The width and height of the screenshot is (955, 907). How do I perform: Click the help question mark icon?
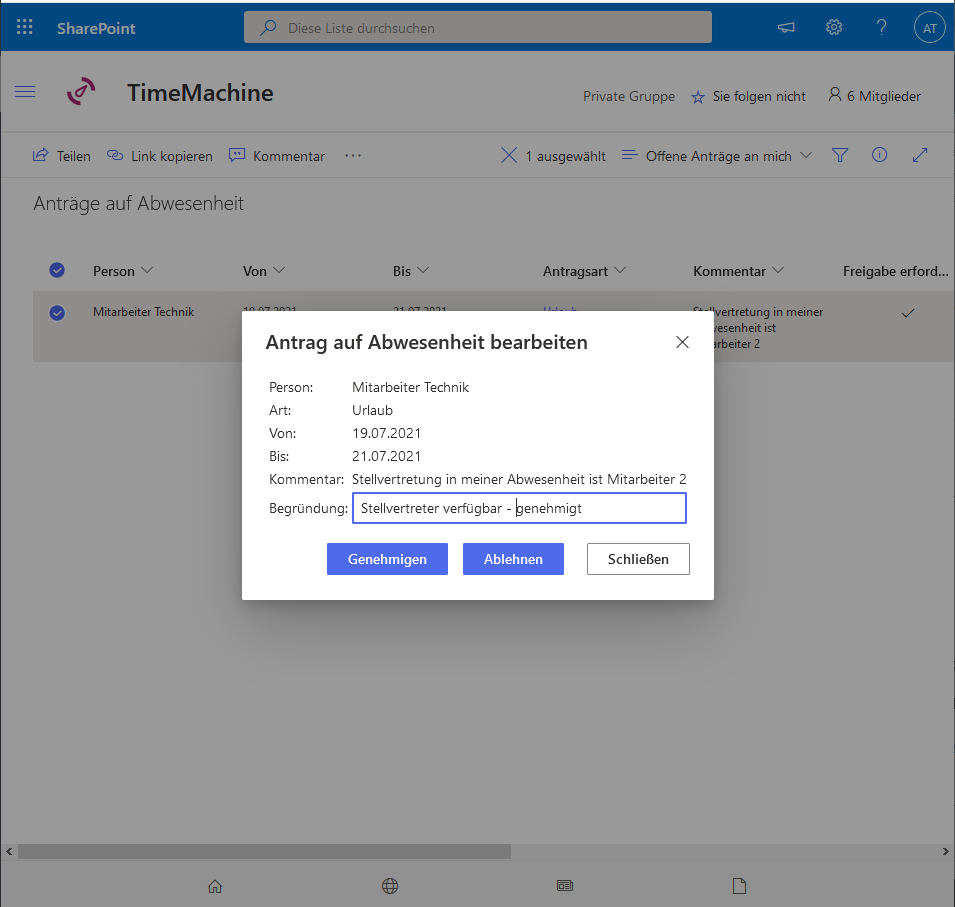(881, 28)
